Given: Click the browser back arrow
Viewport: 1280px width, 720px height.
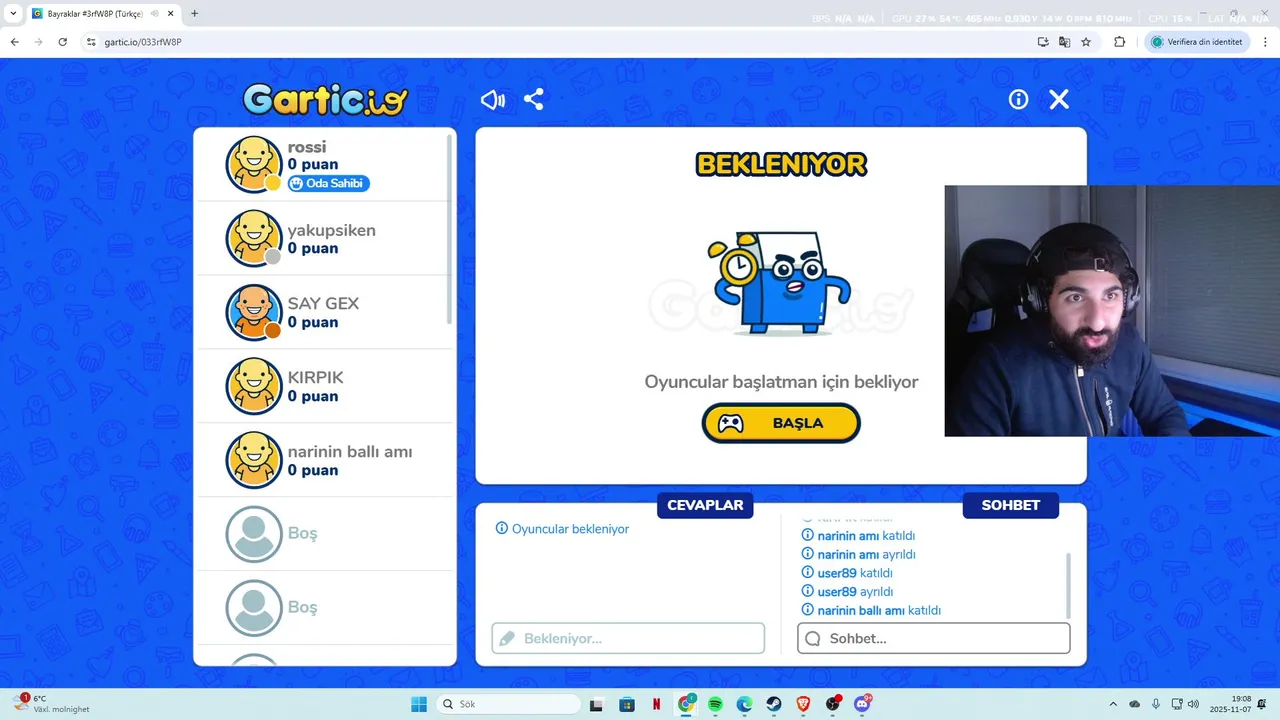Looking at the screenshot, I should [14, 42].
